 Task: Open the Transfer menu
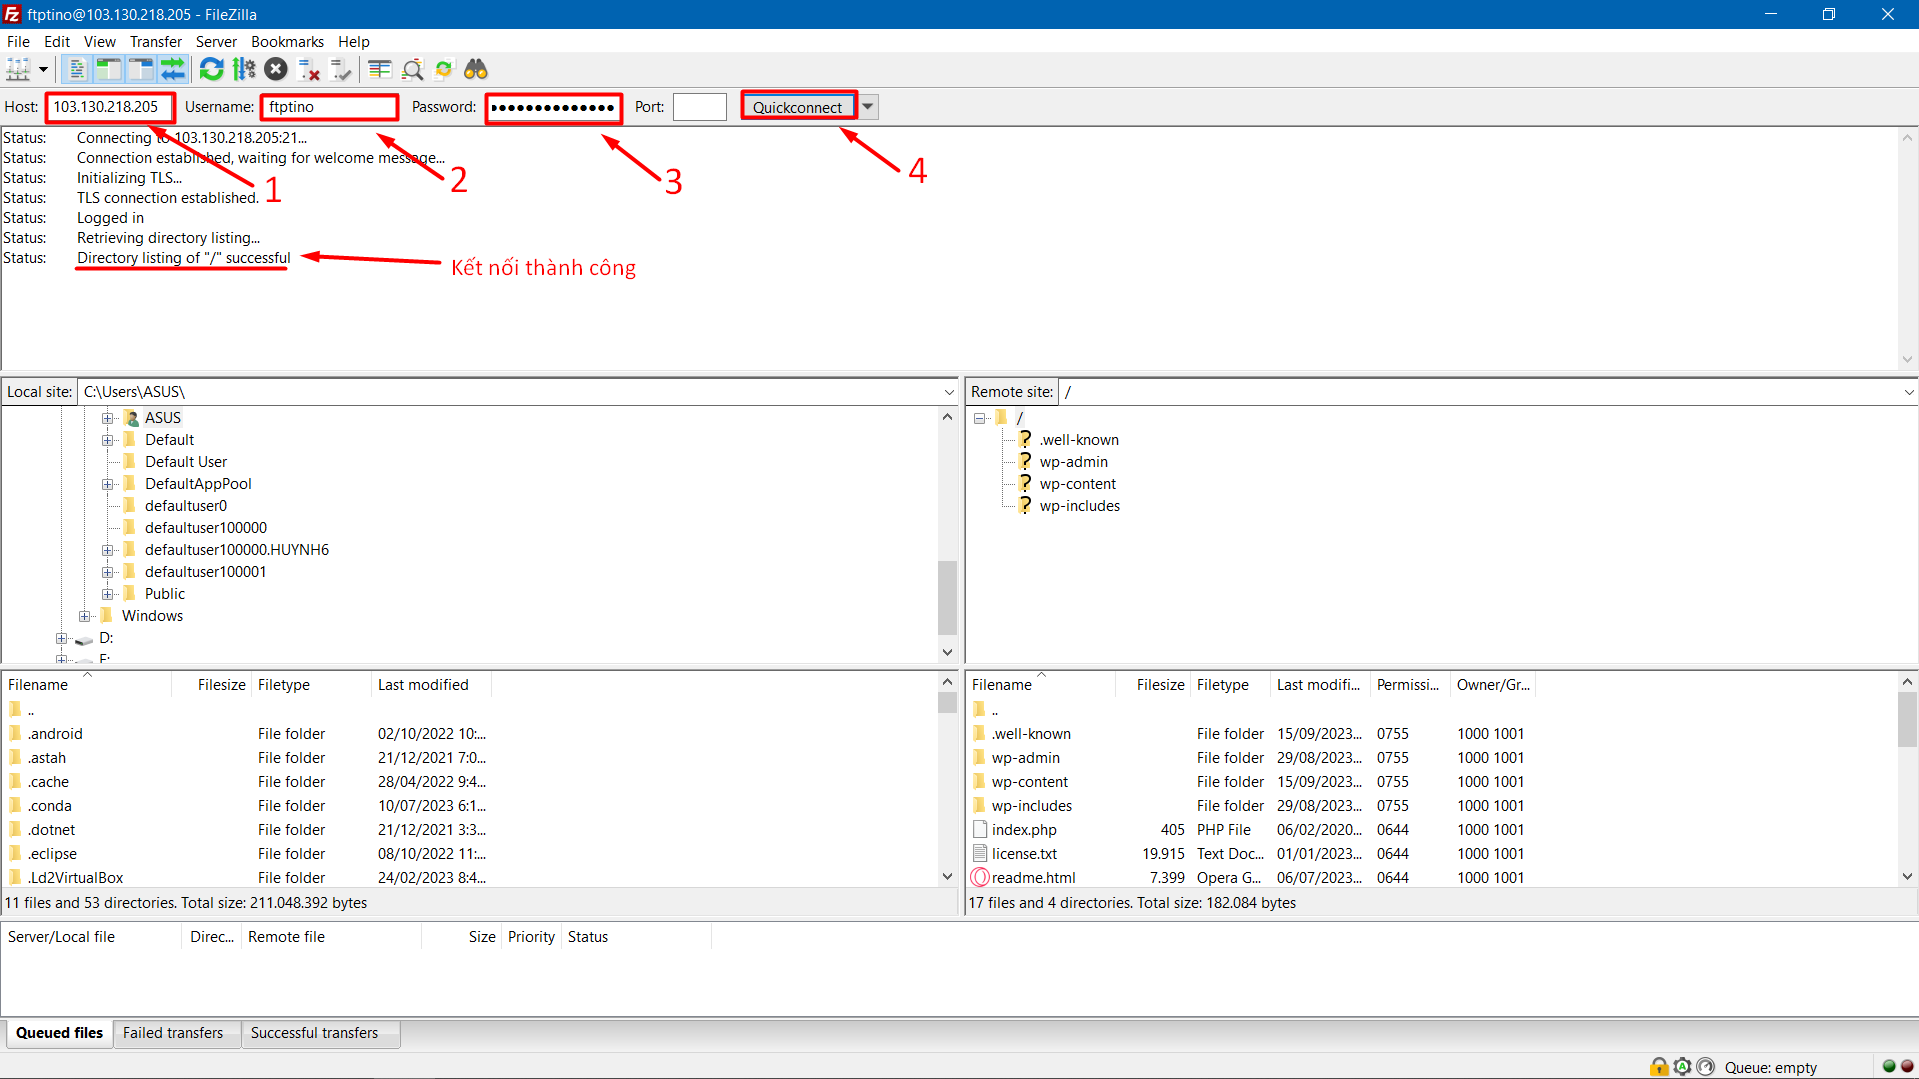155,41
